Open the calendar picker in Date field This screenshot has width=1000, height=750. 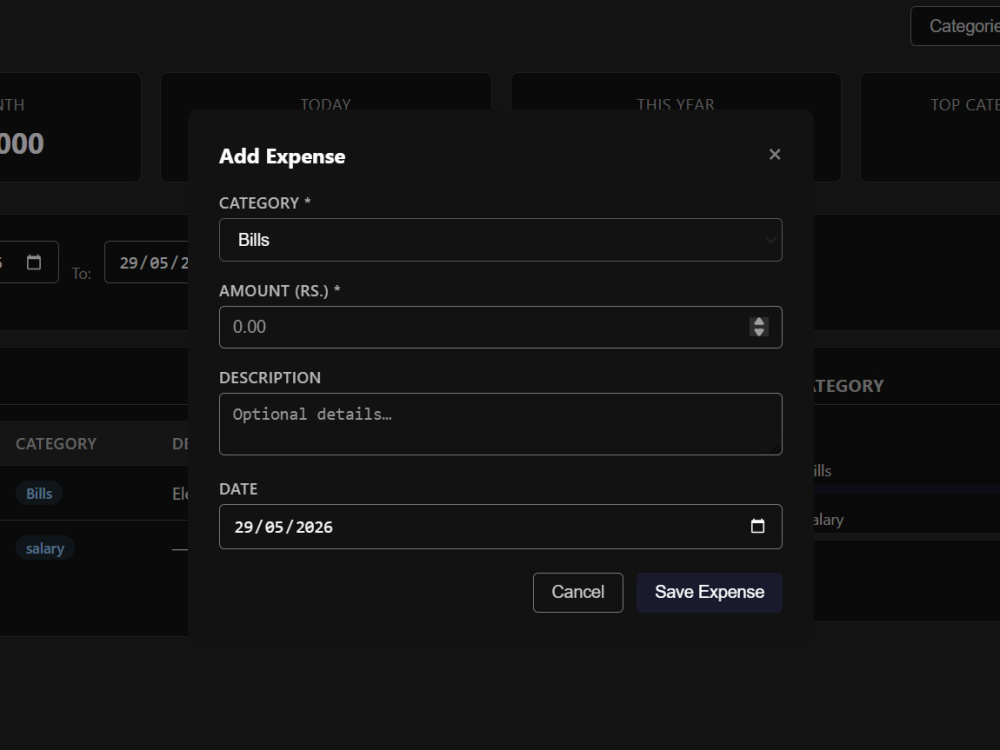(757, 526)
